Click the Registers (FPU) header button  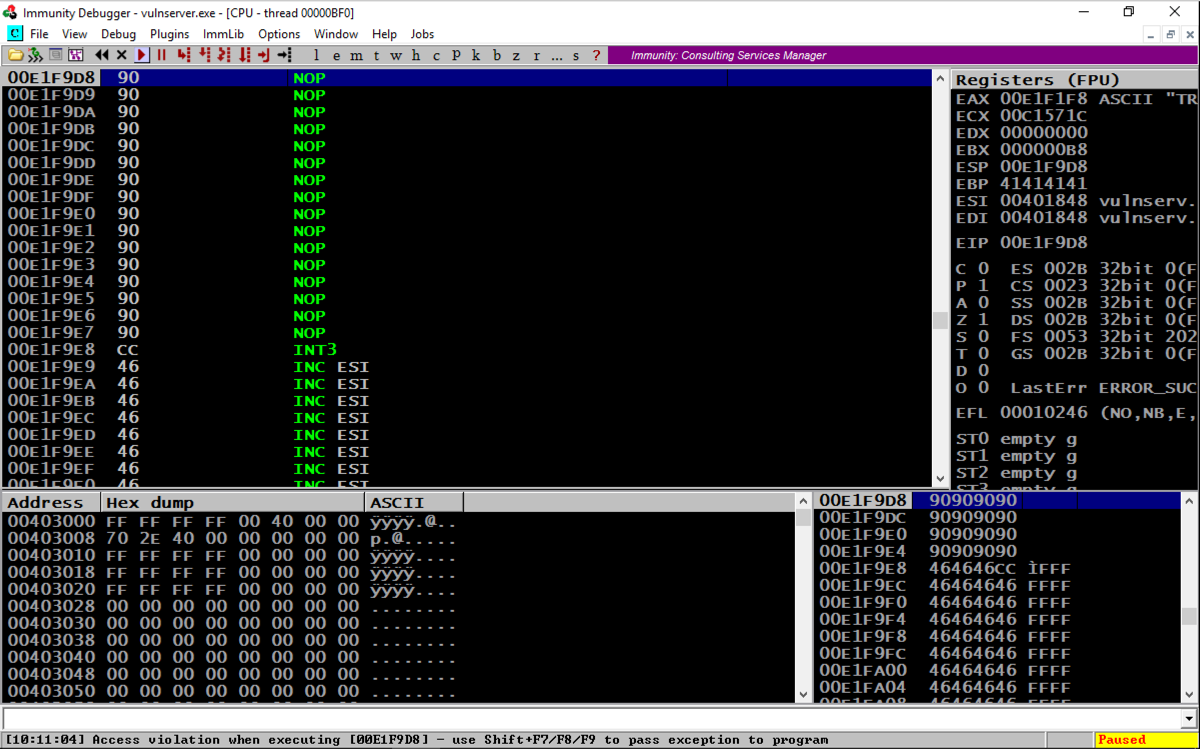(1076, 79)
